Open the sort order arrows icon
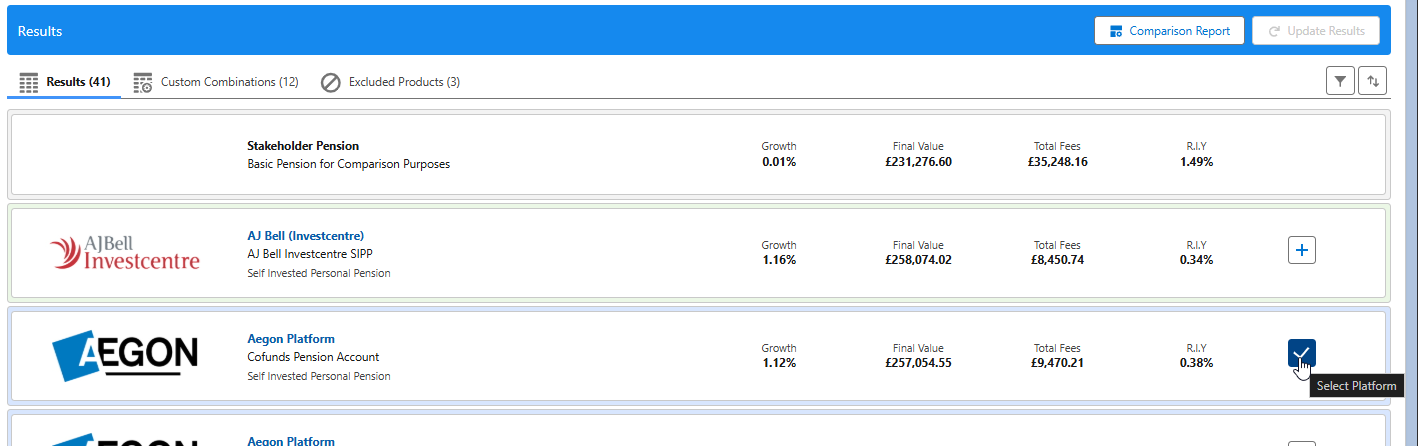 click(1373, 82)
